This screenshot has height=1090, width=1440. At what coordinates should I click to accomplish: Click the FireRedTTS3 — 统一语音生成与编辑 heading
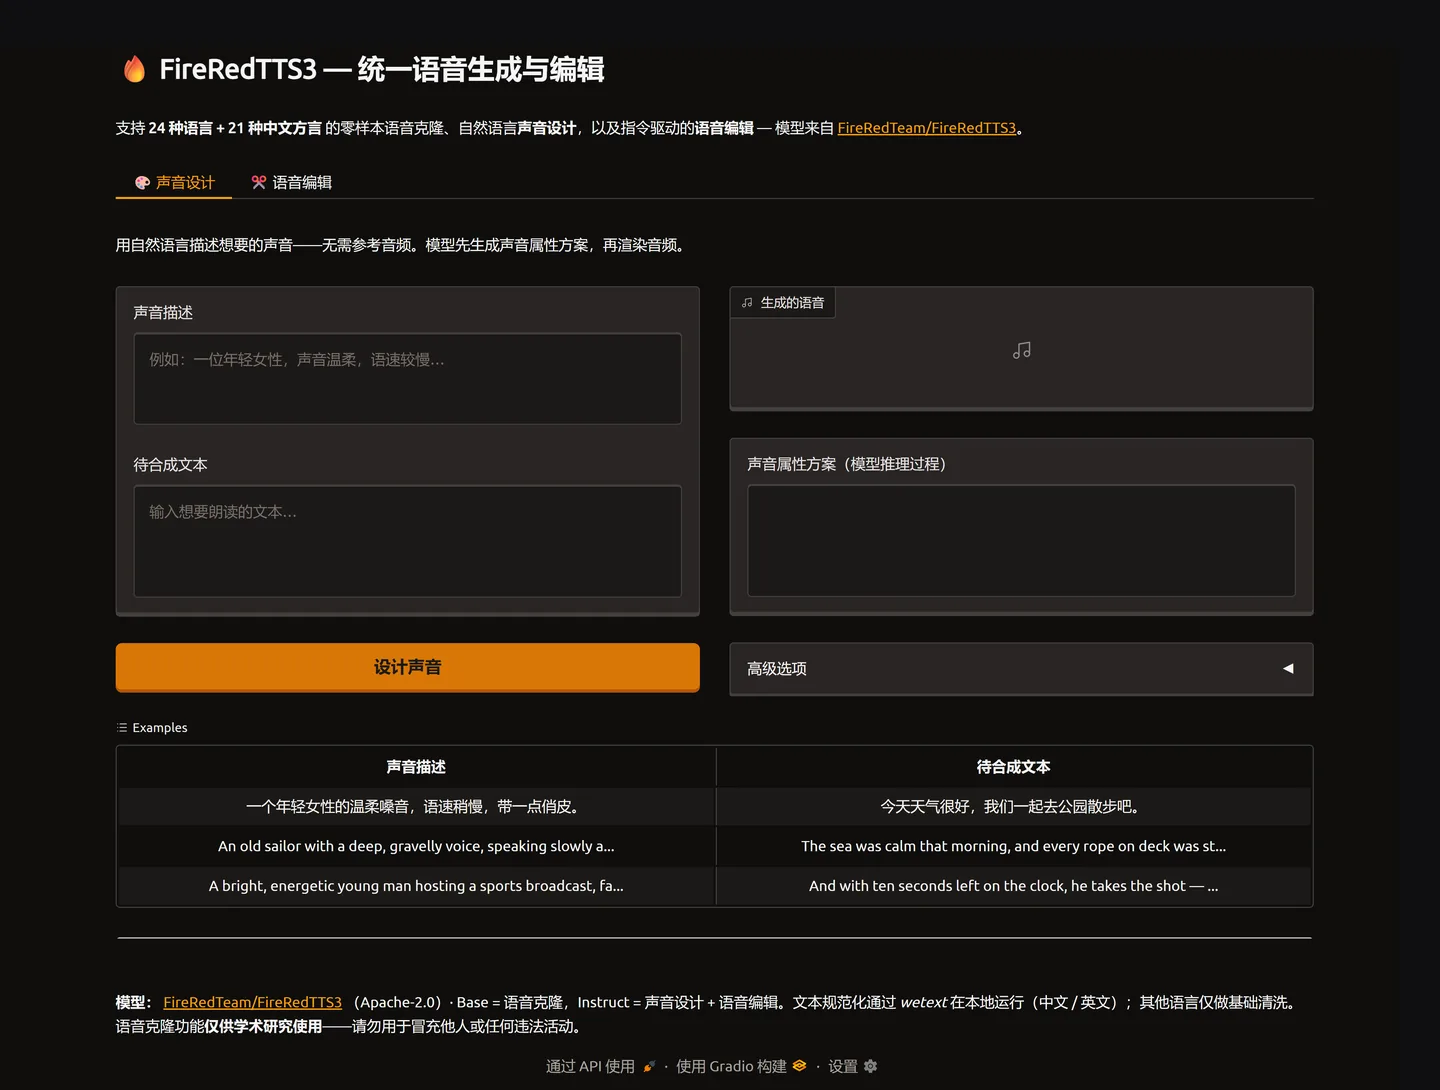click(x=382, y=69)
